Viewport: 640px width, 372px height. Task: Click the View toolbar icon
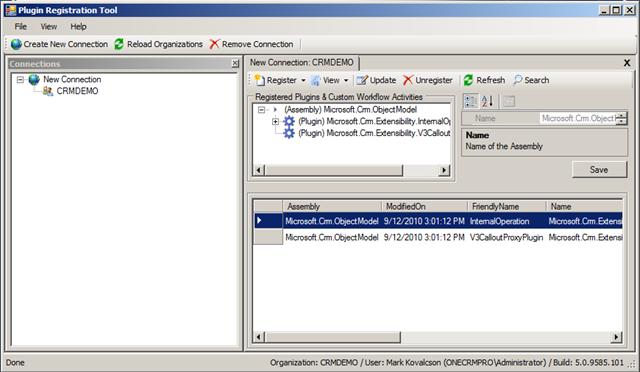[x=316, y=80]
